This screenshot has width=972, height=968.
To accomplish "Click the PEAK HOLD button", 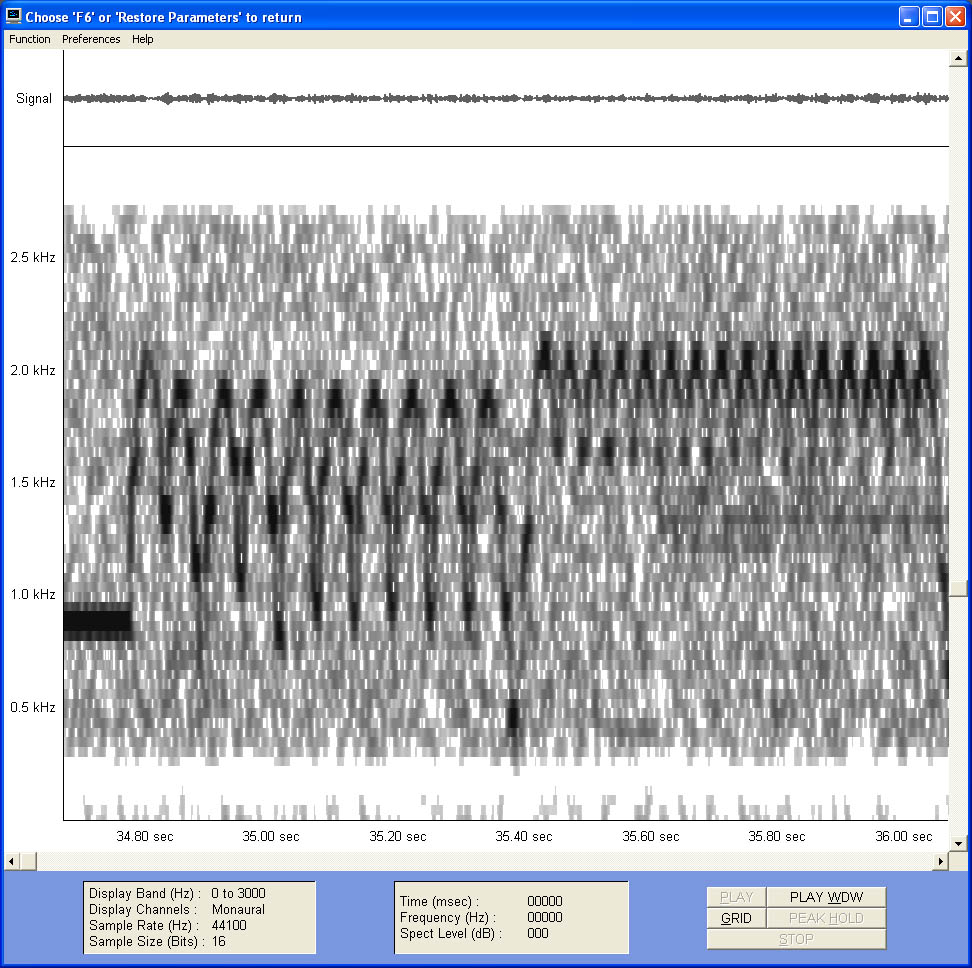I will [x=826, y=918].
